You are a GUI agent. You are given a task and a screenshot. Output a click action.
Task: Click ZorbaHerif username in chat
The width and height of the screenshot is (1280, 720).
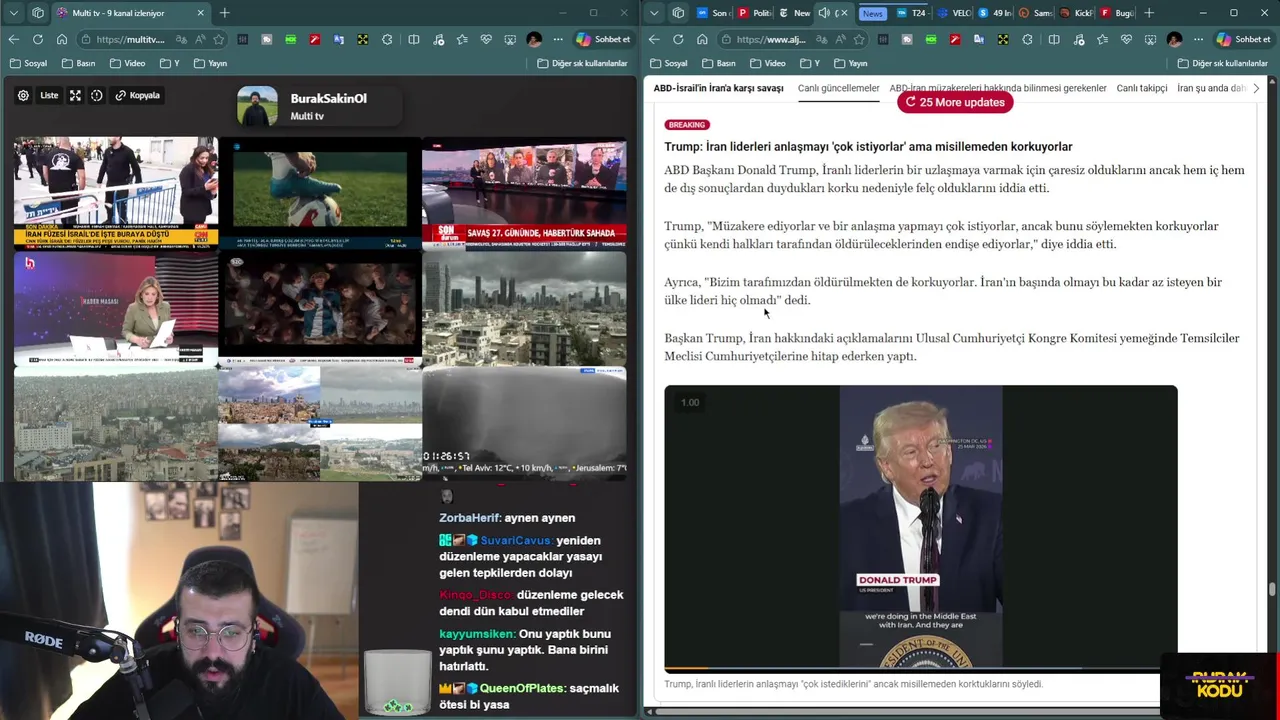[470, 518]
